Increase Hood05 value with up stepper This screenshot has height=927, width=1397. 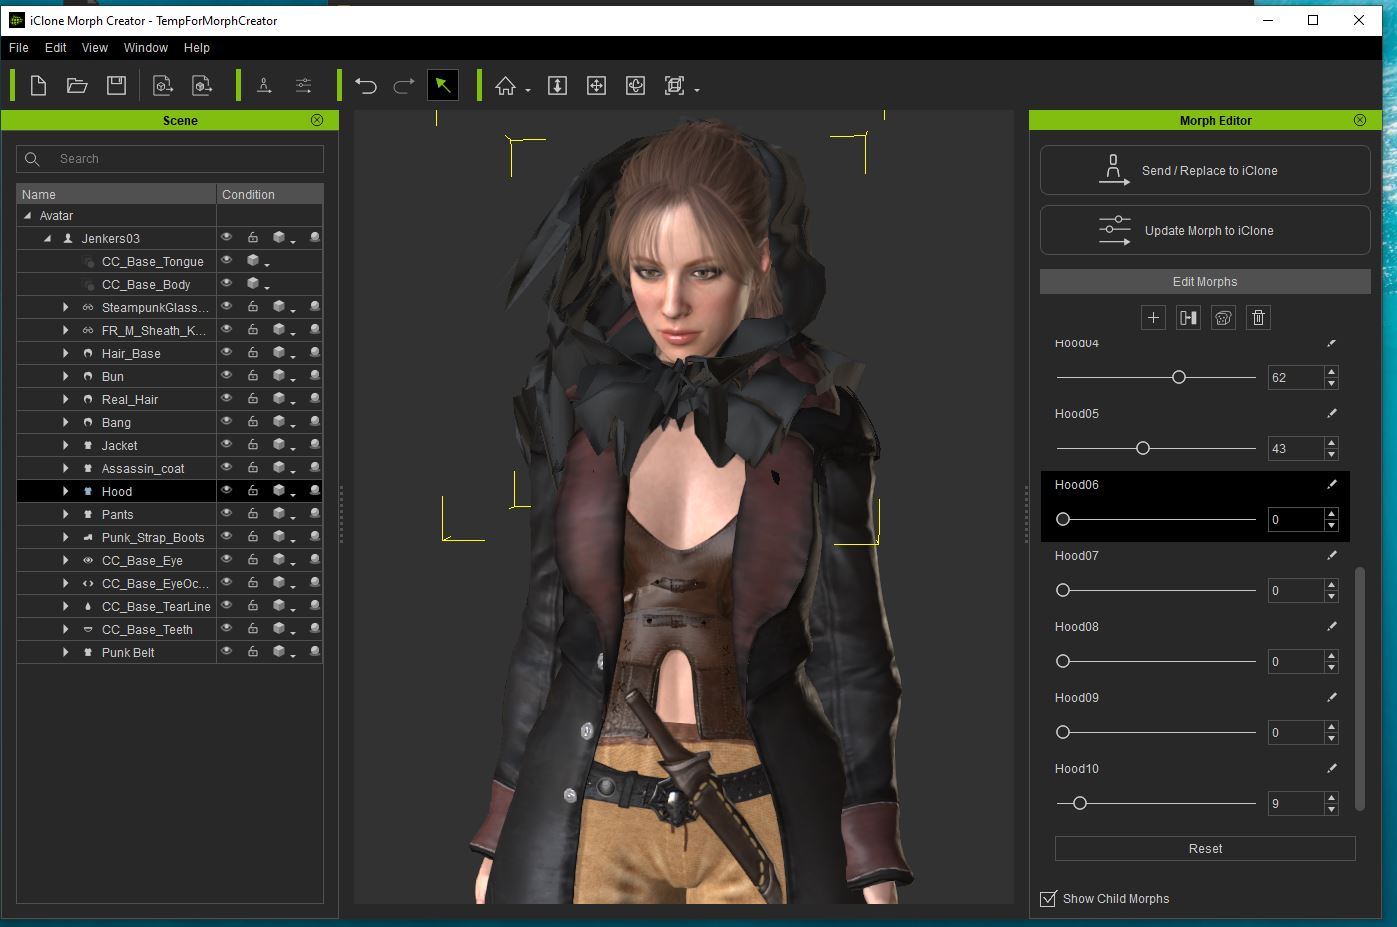(x=1331, y=442)
